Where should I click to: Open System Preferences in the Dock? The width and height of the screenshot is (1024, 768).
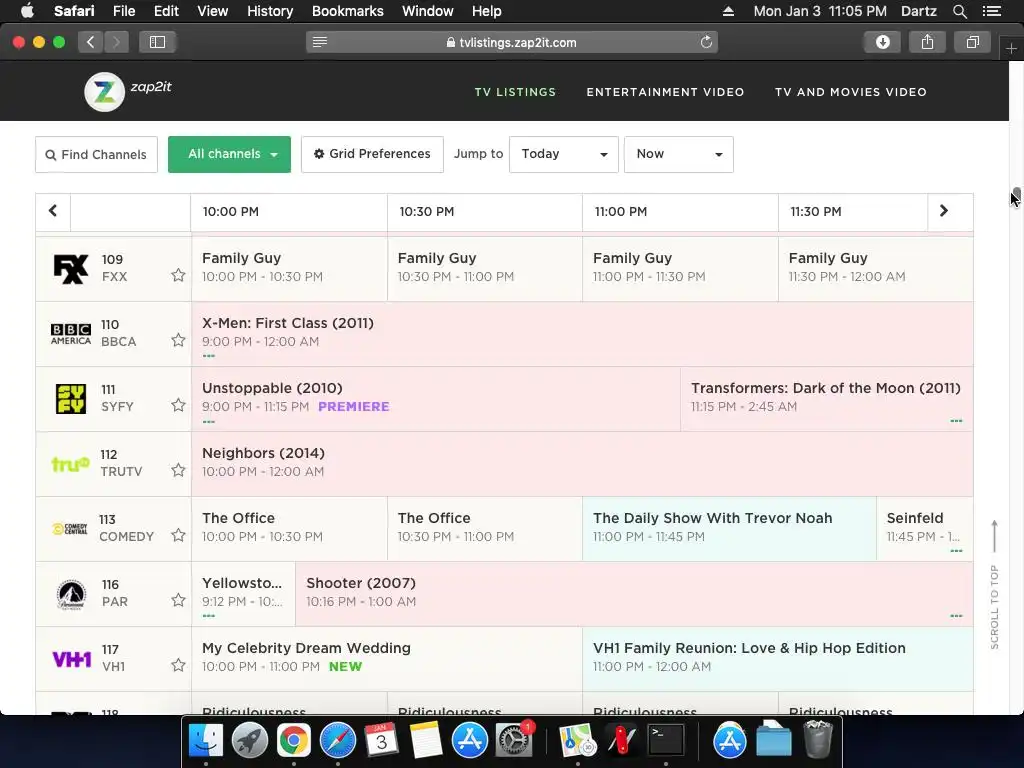pos(514,740)
